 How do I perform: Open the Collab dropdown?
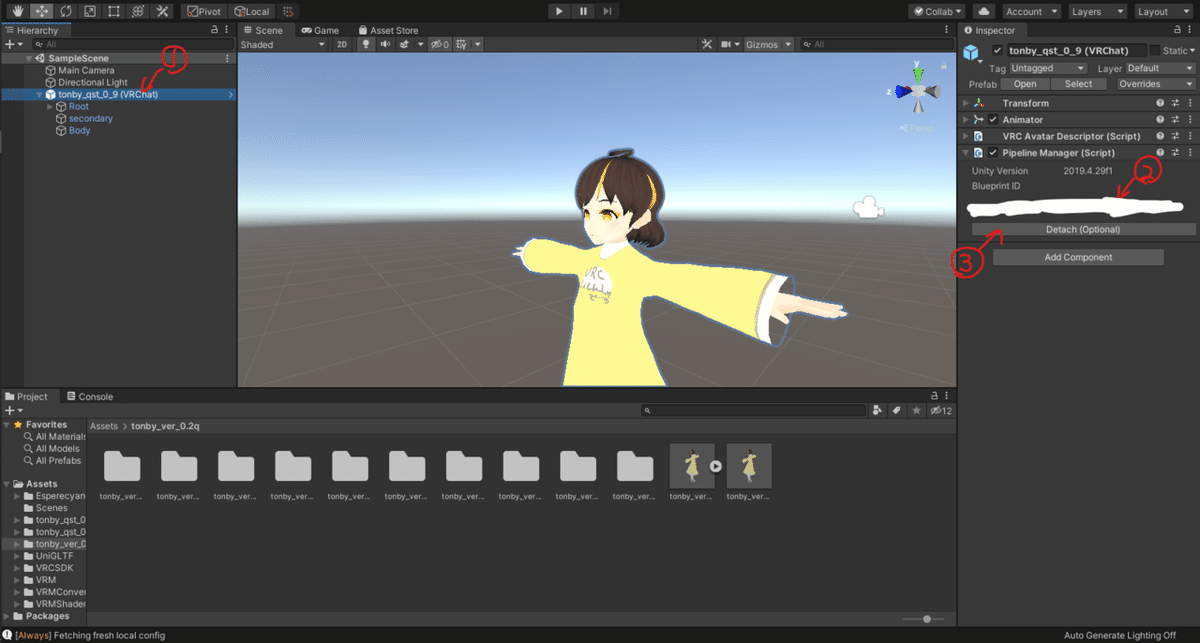pos(938,11)
